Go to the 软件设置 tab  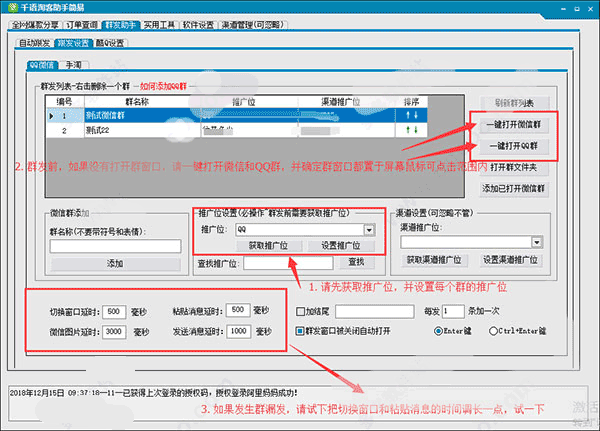198,25
